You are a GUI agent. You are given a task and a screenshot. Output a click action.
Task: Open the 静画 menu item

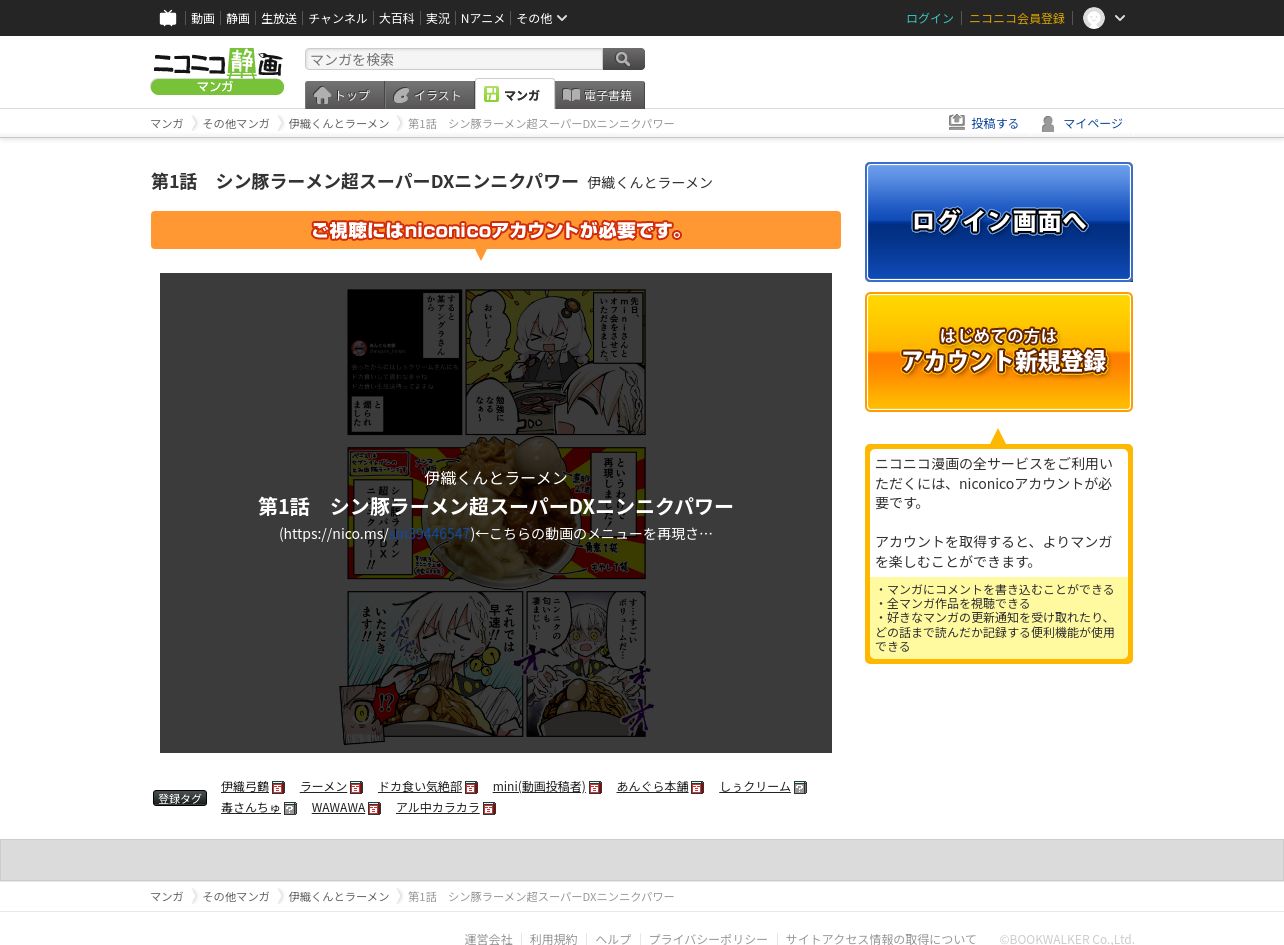238,18
